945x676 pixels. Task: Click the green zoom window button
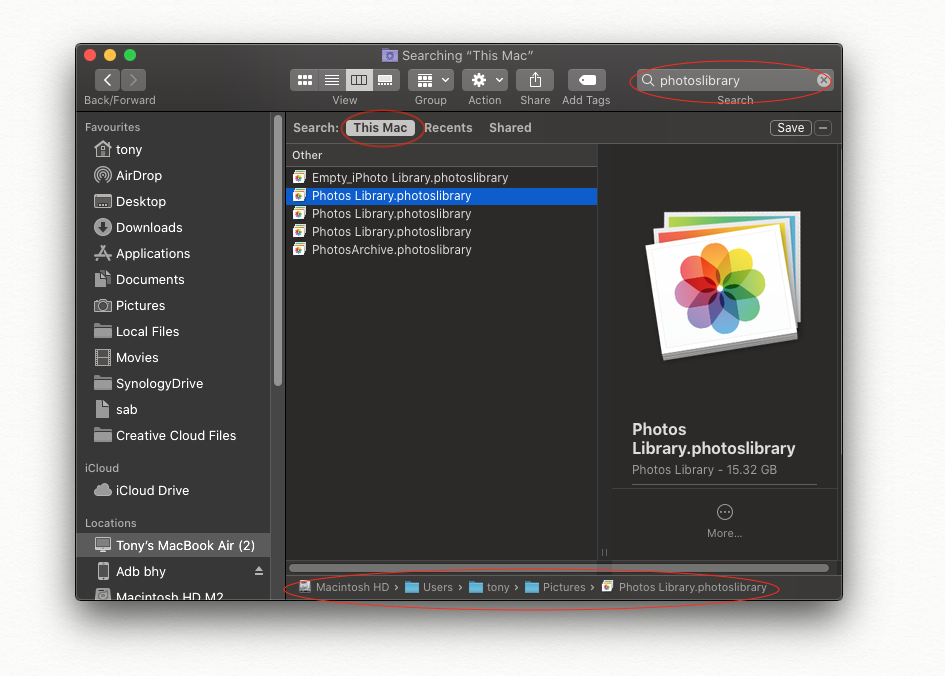(130, 55)
